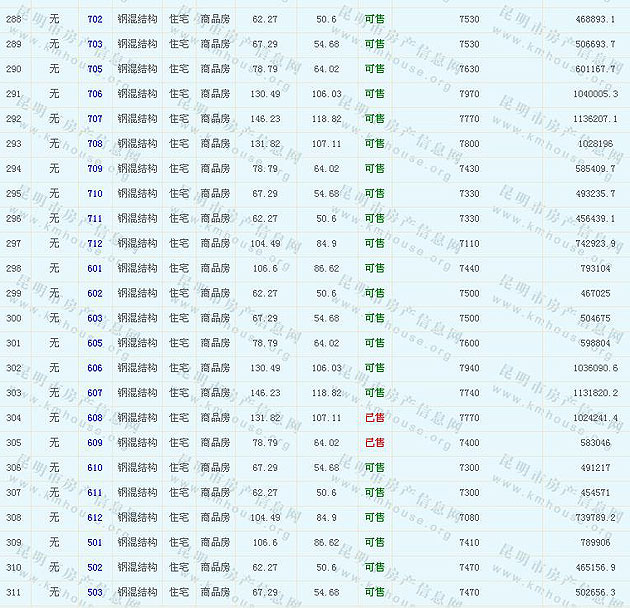This screenshot has width=630, height=608.
Task: Click room number 703 link
Action: pos(95,45)
